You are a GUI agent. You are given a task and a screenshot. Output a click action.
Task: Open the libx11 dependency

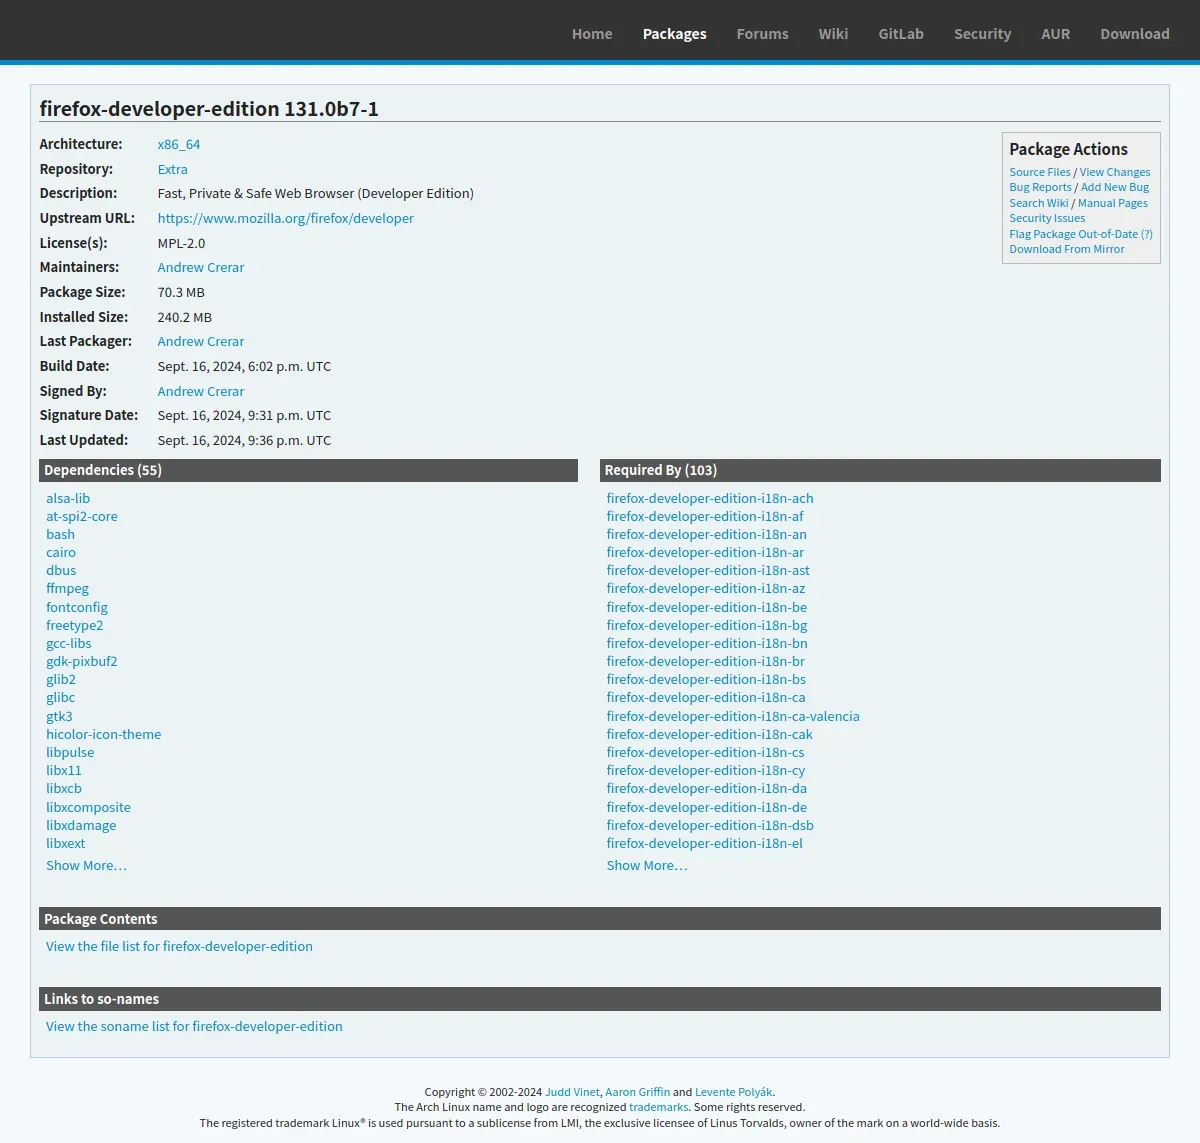[x=64, y=770]
